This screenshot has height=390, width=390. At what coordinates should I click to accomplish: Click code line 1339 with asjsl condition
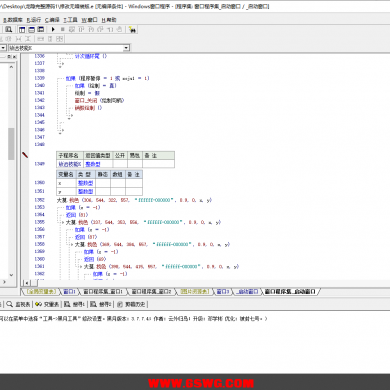coord(107,78)
